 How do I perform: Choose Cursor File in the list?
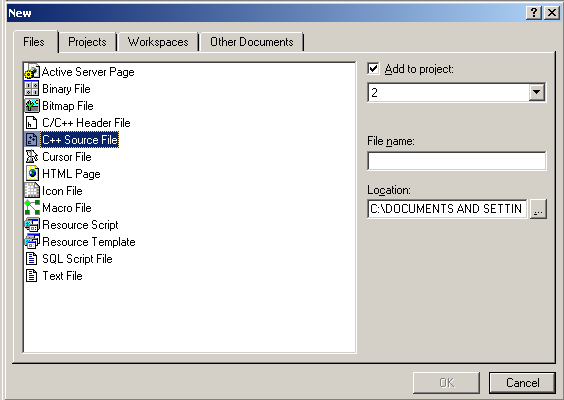(x=67, y=157)
